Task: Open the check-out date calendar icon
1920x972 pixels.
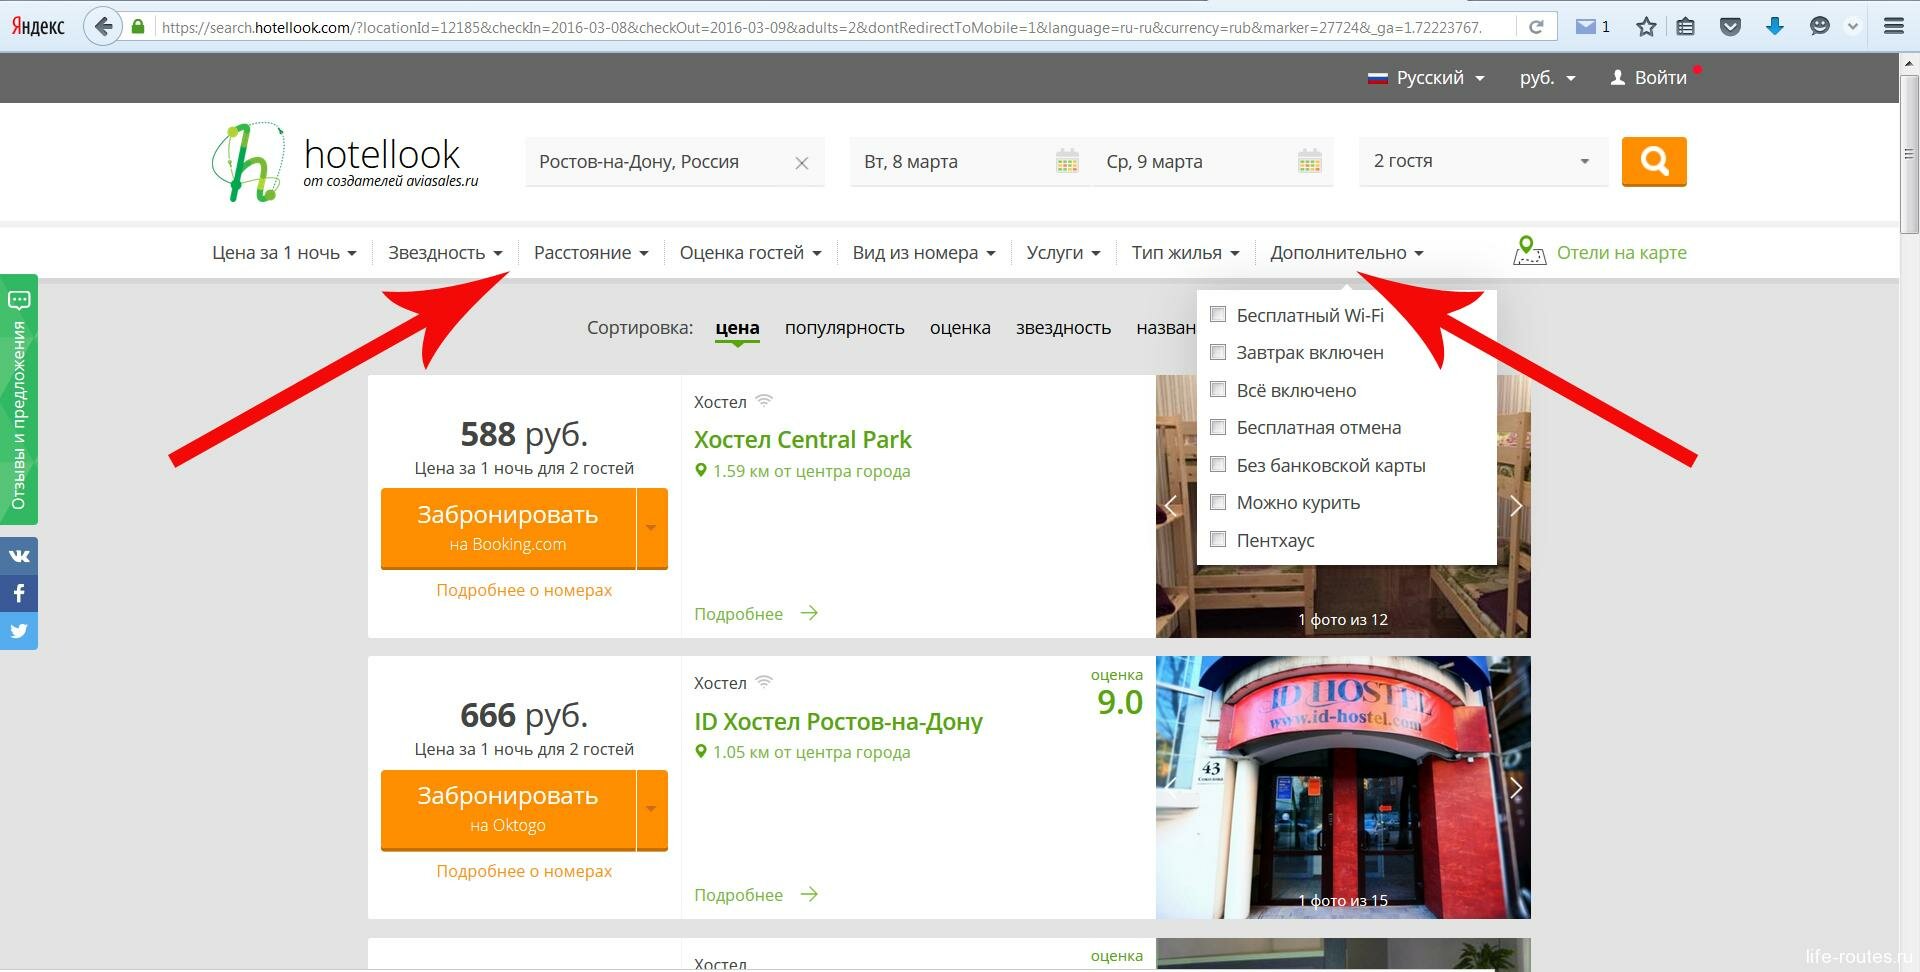Action: 1309,161
